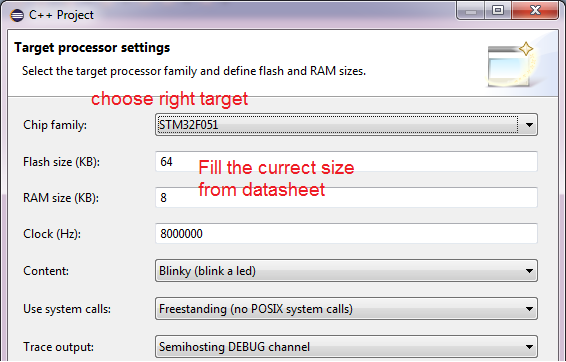Click the Flash size (KB) label
This screenshot has height=362, width=566.
[61, 162]
